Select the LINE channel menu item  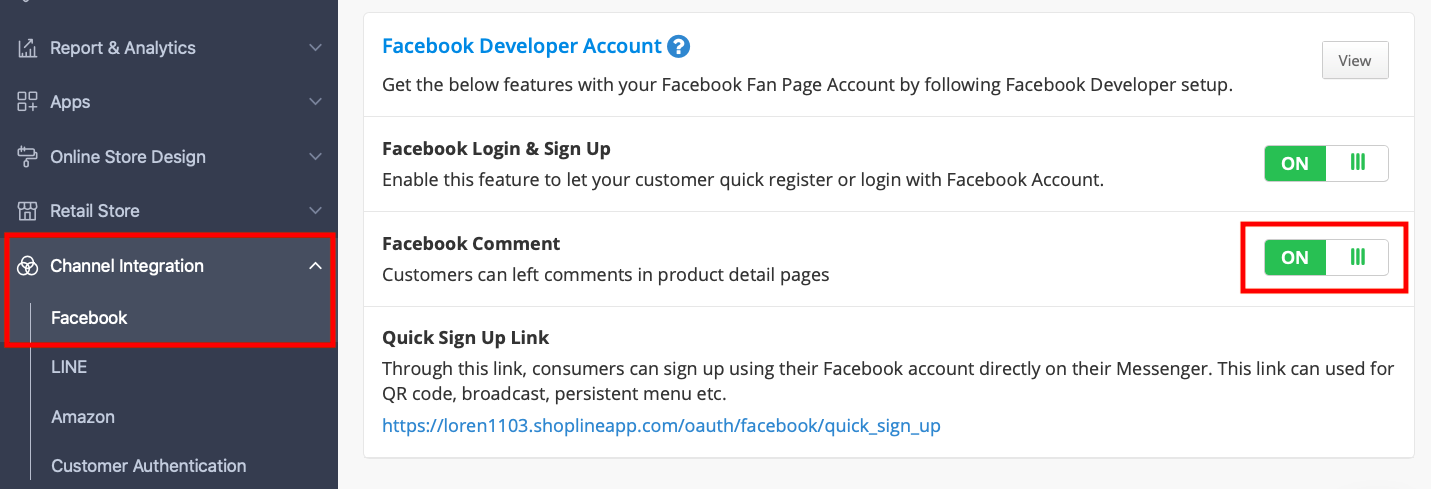69,367
